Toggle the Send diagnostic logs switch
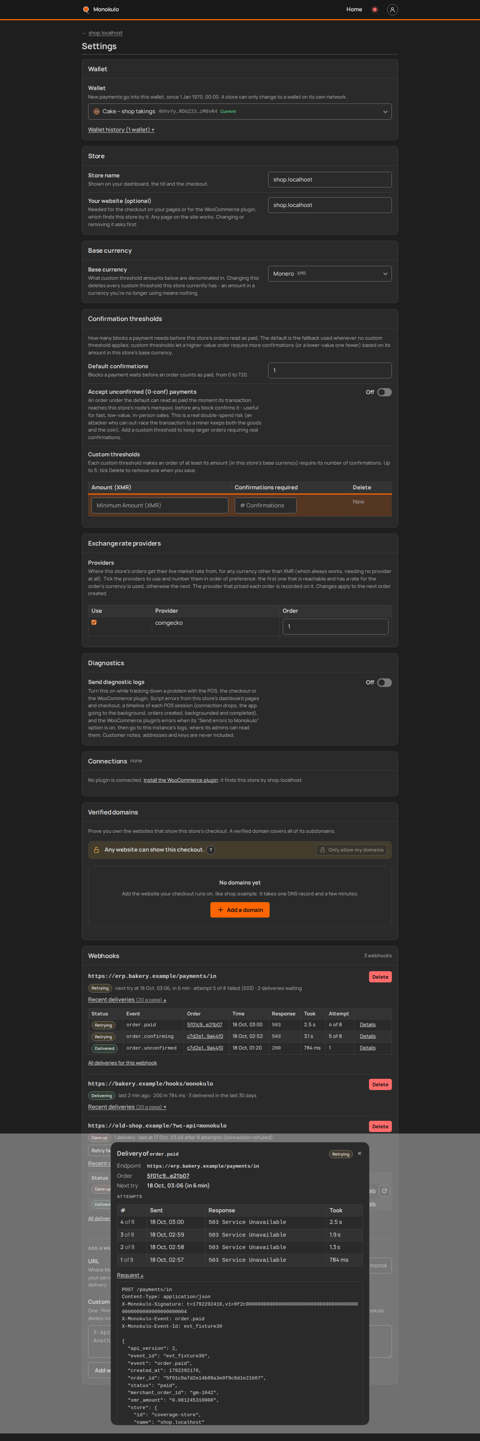 (384, 682)
